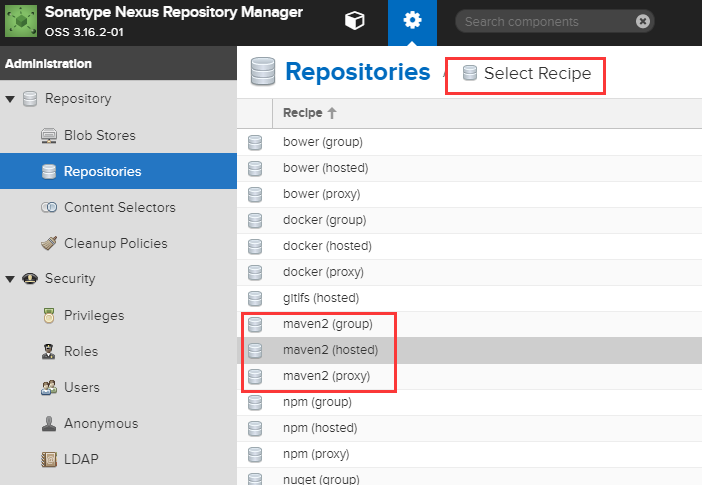Click the Repositories sidebar icon
The image size is (702, 485).
coord(49,171)
